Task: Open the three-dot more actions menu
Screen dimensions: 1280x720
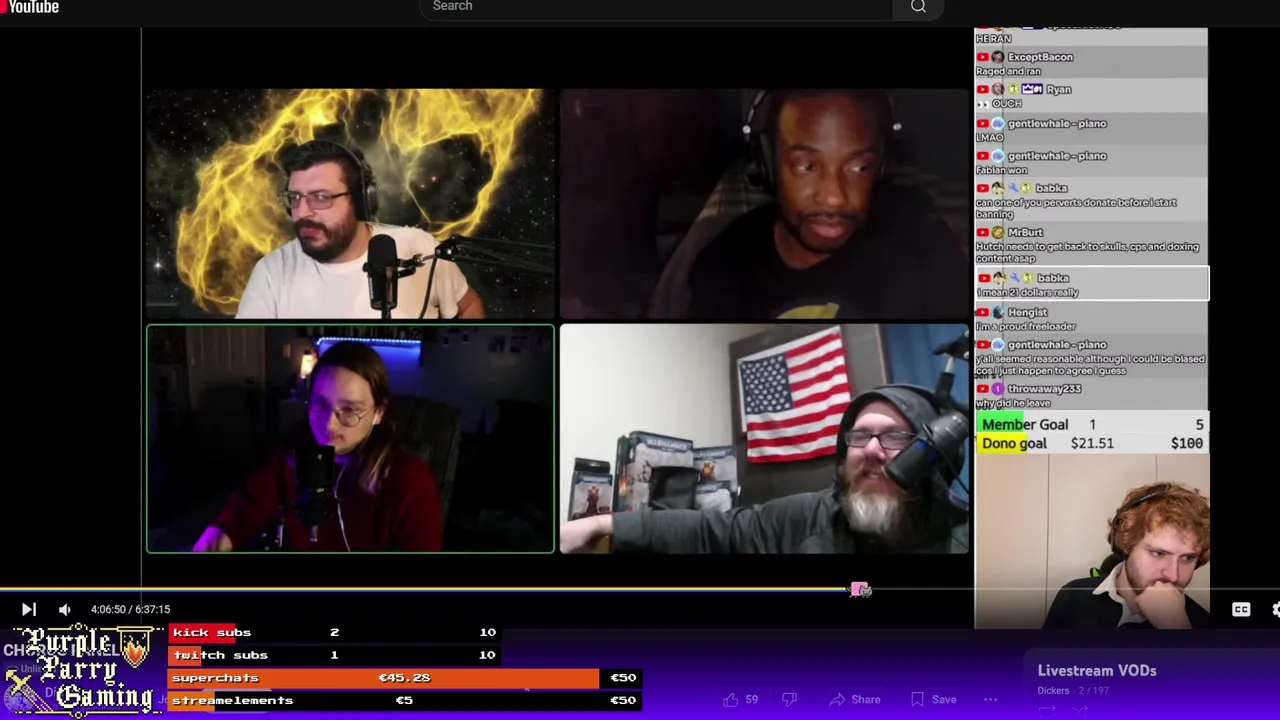Action: [990, 700]
